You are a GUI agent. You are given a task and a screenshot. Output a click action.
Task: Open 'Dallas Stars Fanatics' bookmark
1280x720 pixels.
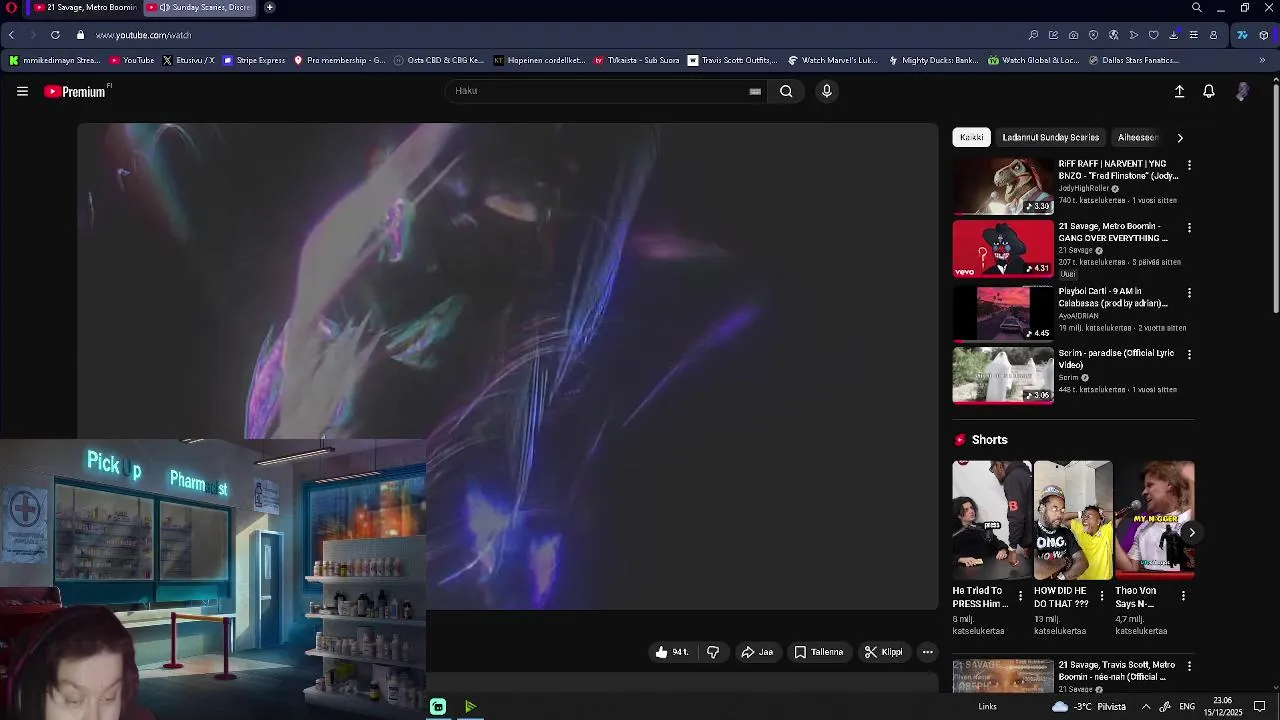coord(1133,60)
